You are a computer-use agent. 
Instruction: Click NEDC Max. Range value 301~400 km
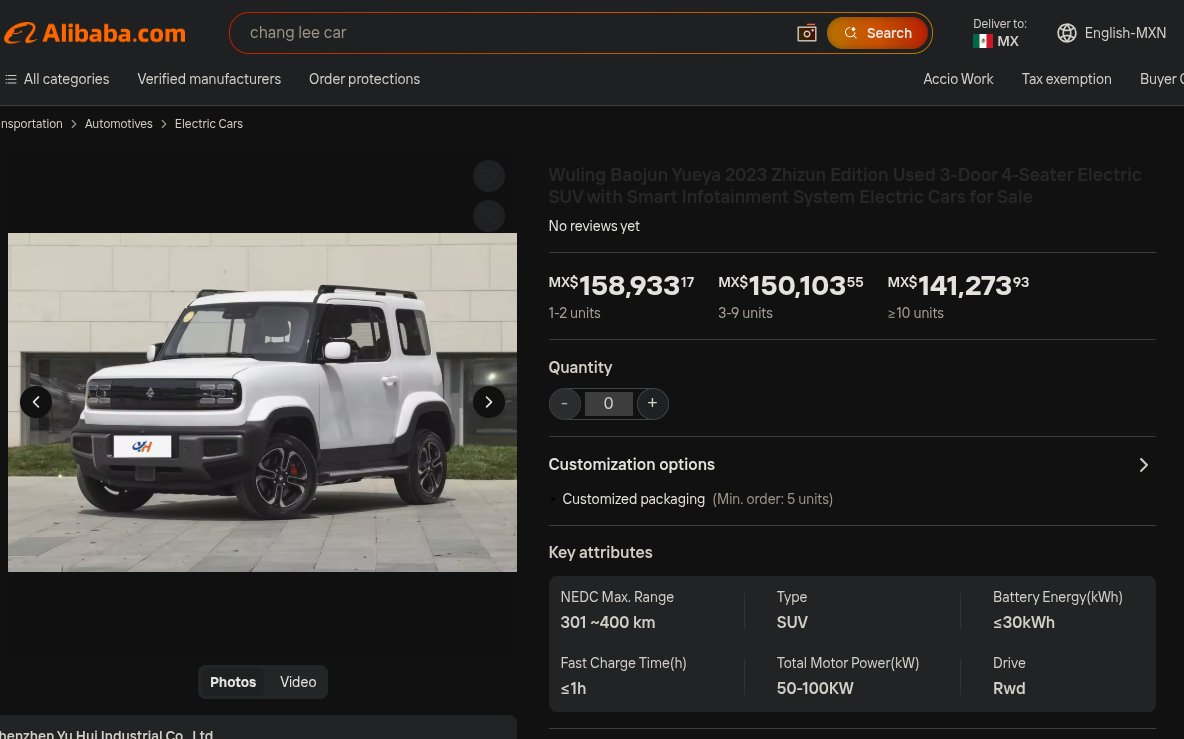click(x=608, y=623)
